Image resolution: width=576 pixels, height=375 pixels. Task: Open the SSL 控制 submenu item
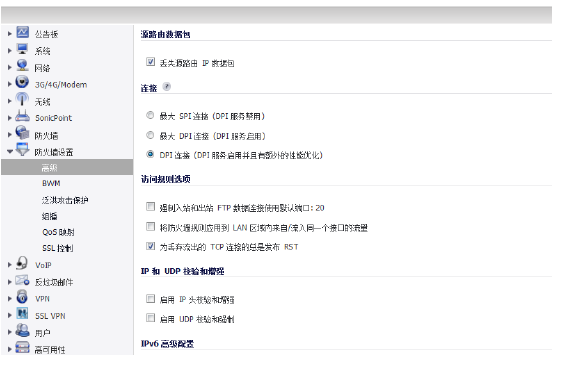pyautogui.click(x=58, y=248)
